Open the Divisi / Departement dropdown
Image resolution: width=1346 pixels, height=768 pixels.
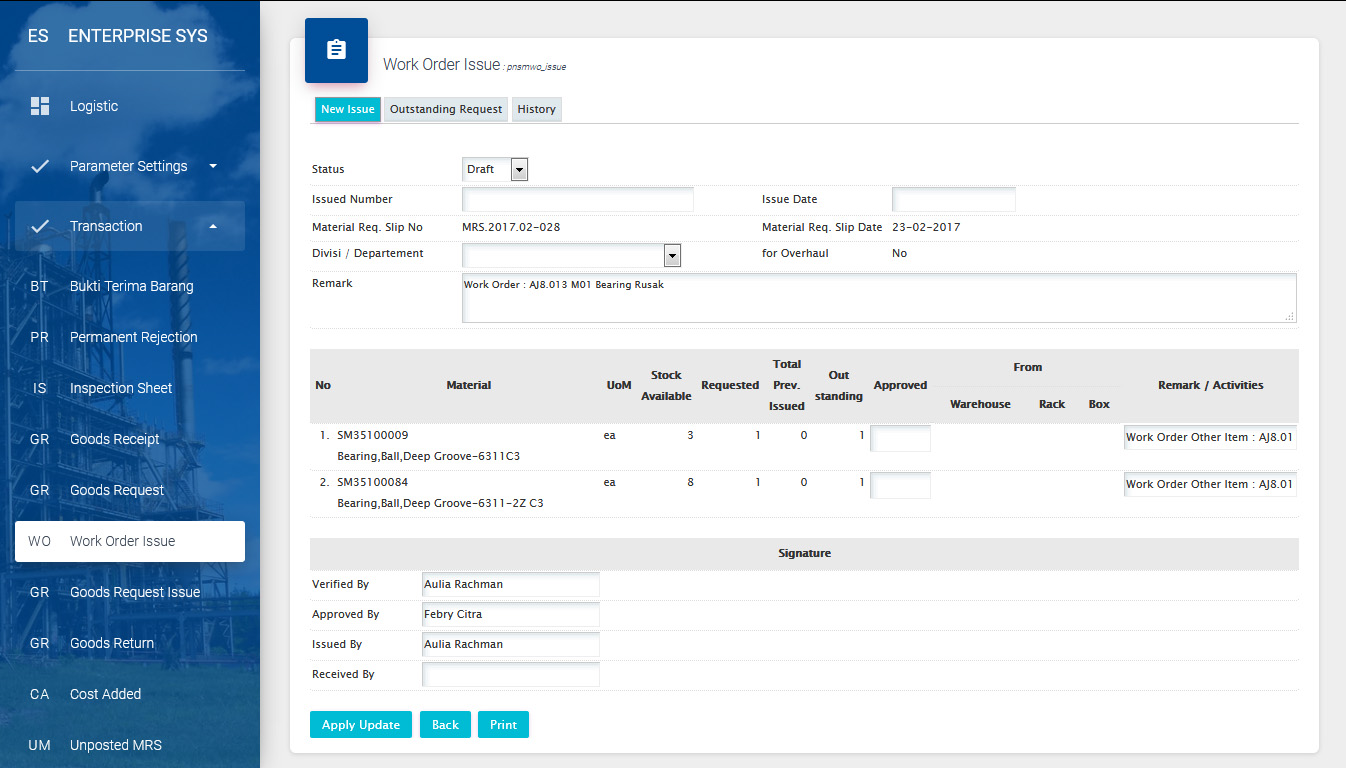pos(571,256)
